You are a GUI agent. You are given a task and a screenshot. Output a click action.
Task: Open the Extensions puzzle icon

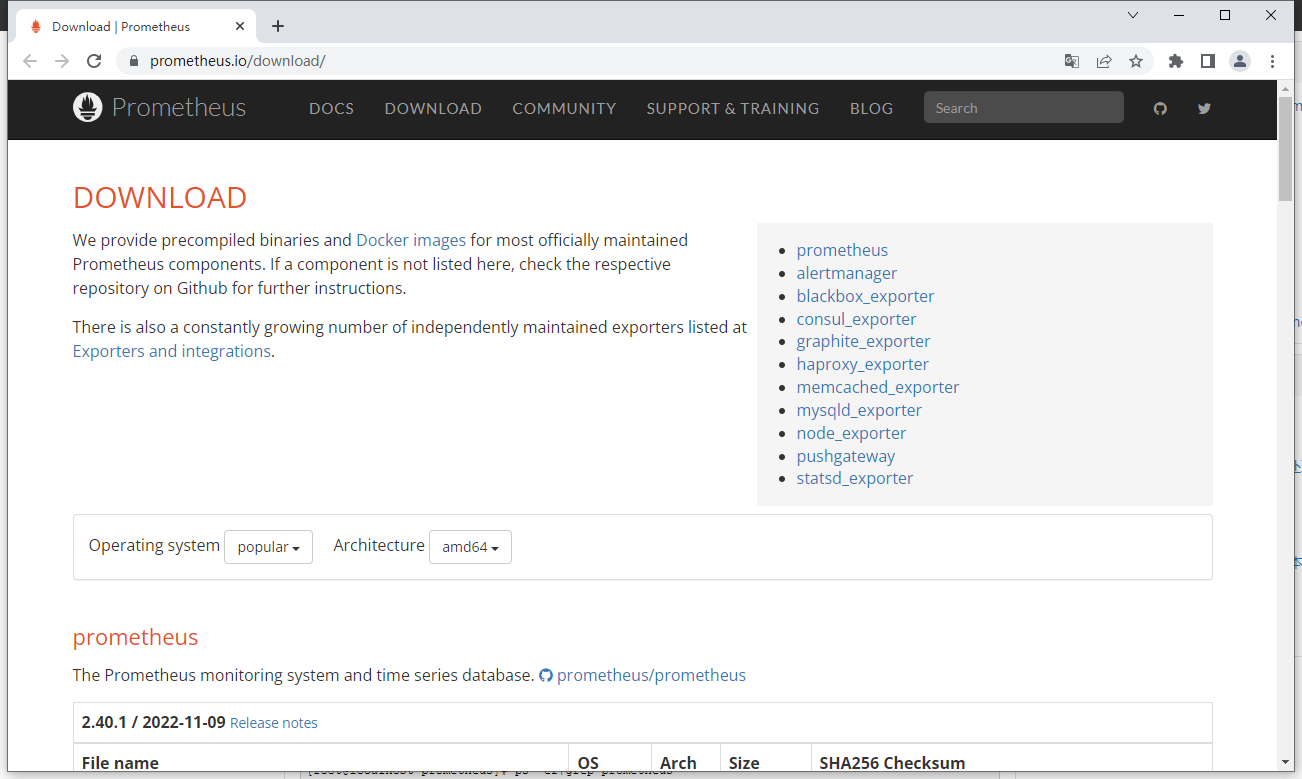1176,61
